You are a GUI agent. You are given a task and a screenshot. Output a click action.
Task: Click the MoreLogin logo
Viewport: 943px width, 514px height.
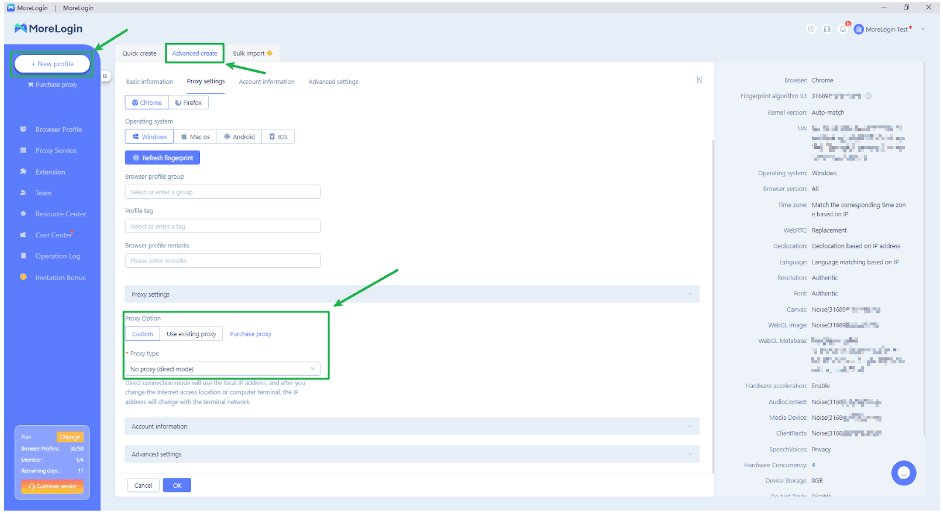[49, 28]
